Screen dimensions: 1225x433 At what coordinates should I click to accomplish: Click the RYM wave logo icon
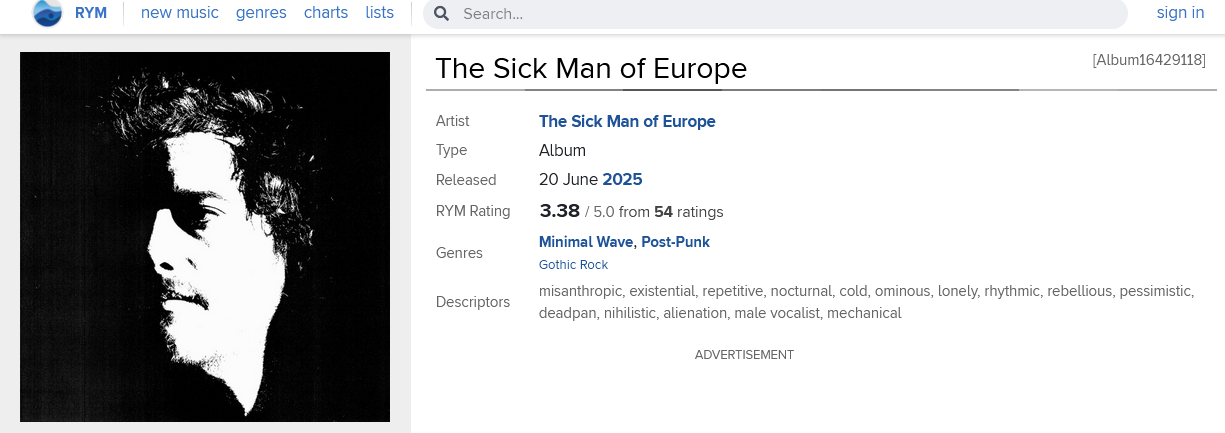[47, 13]
